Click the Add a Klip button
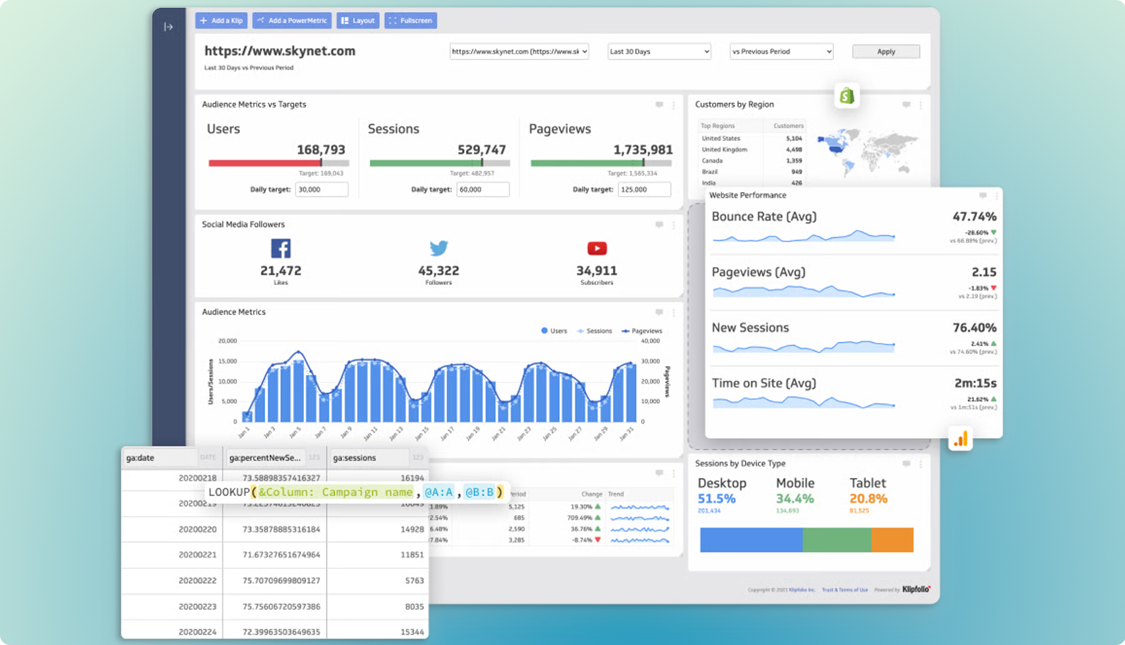 click(x=222, y=21)
